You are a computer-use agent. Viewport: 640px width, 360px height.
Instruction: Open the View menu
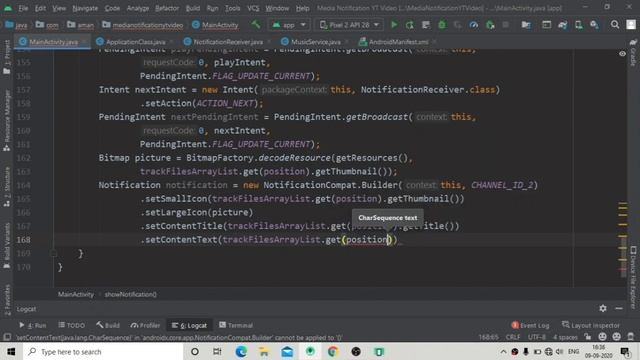[59, 8]
